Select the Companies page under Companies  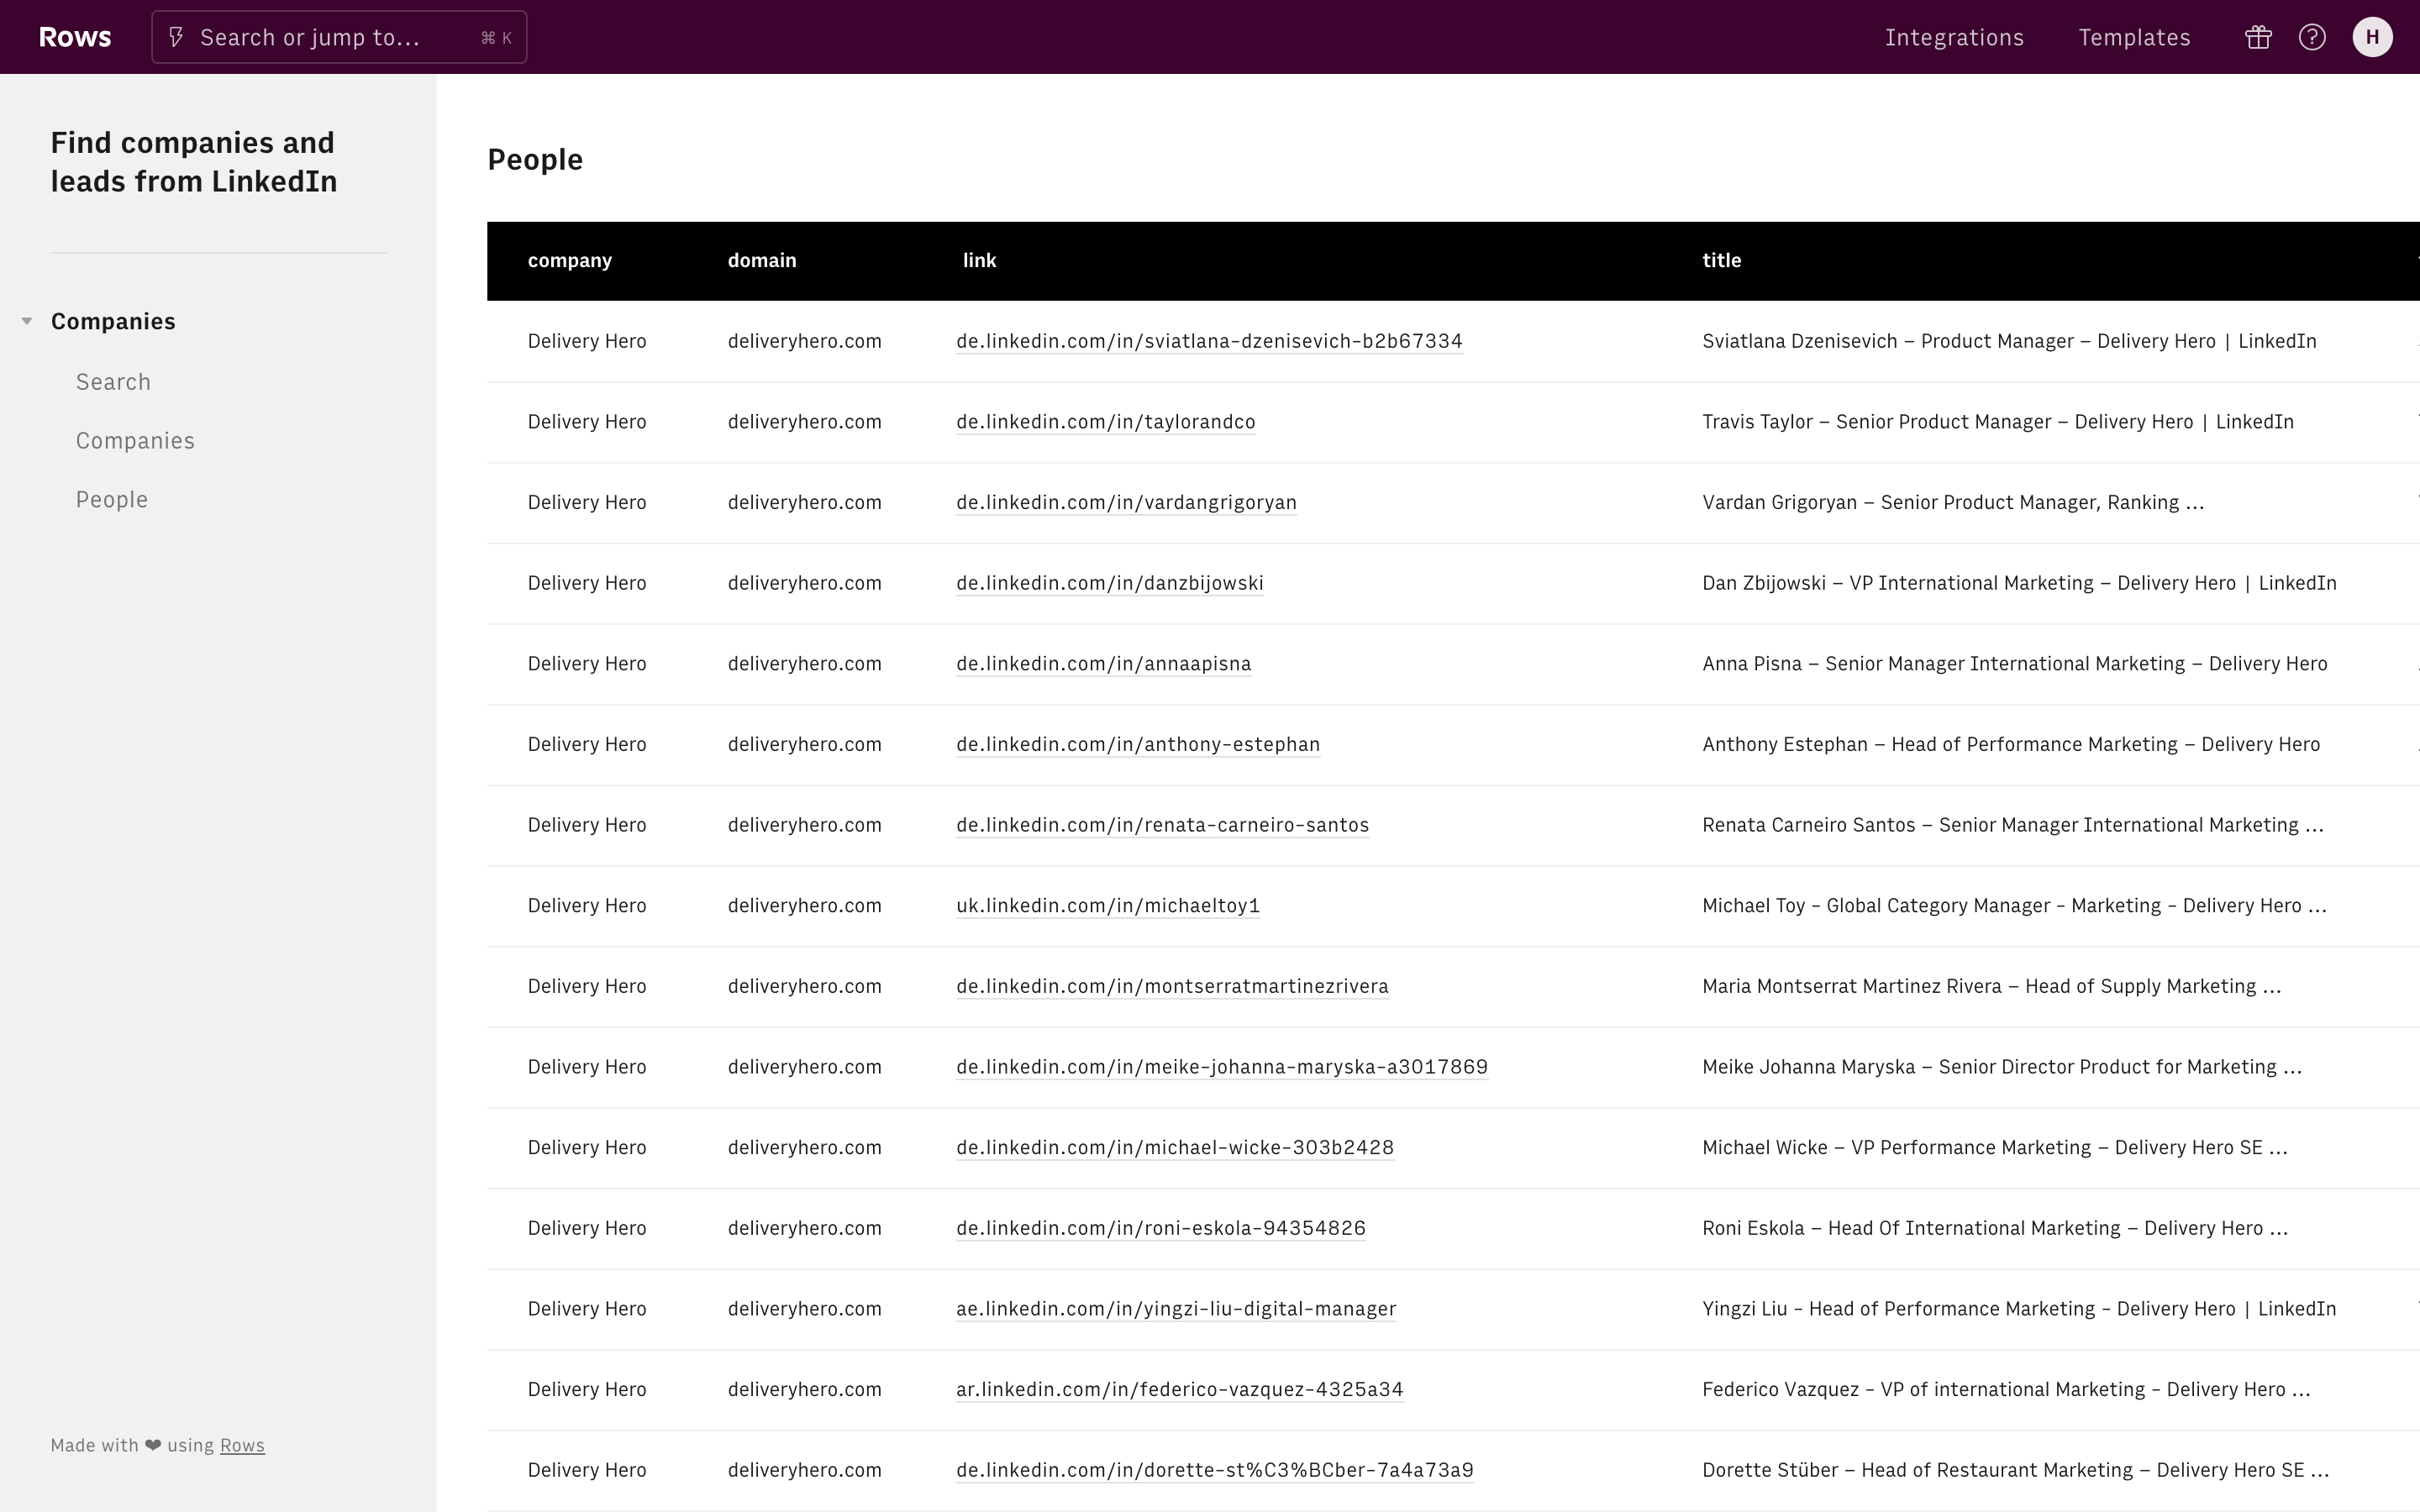click(x=135, y=441)
